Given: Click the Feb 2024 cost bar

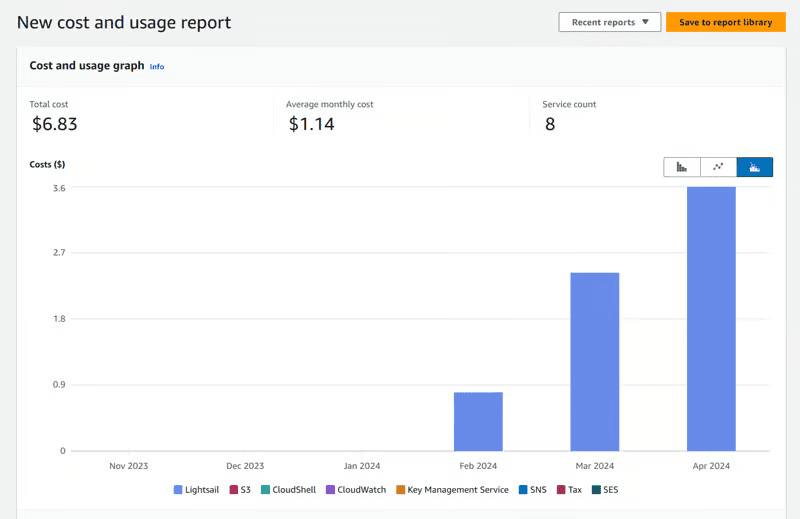Looking at the screenshot, I should 478,422.
